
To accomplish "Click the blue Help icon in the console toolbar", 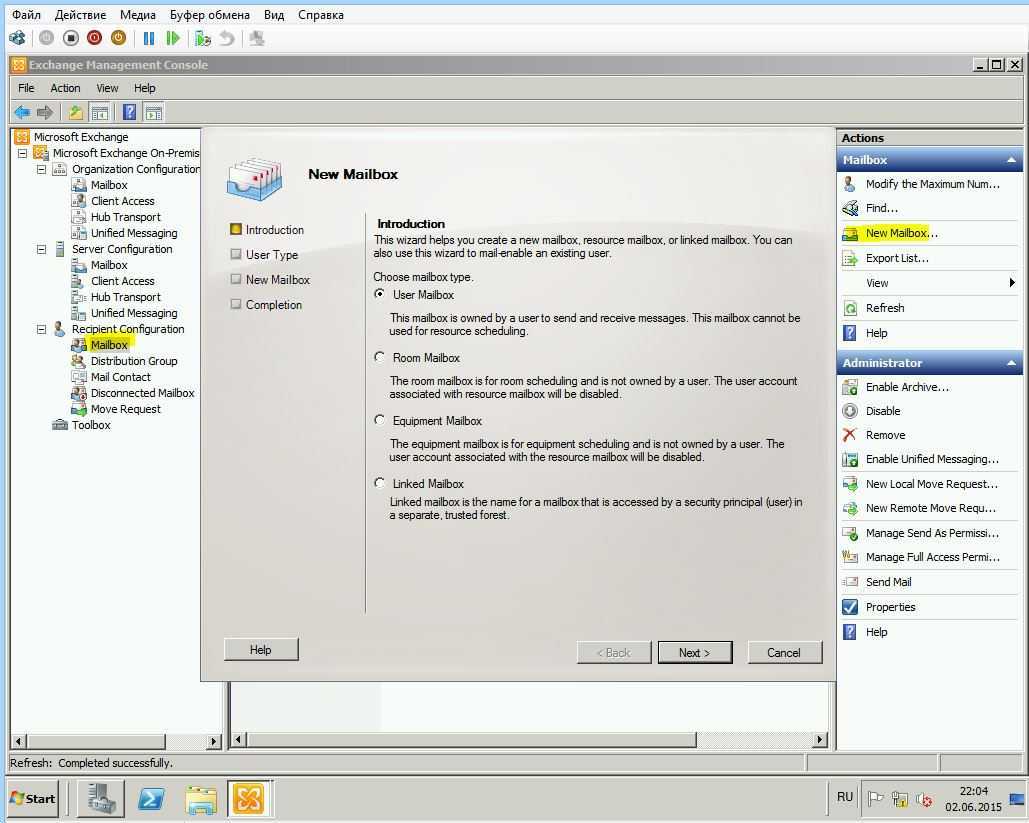I will (129, 112).
